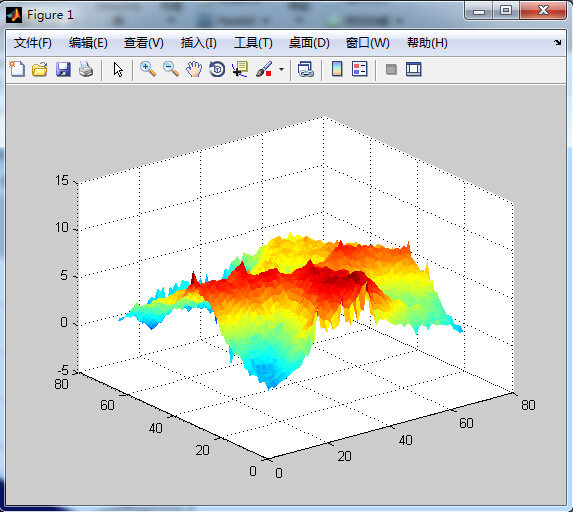Activate the Zoom In magnifier tool
573x512 pixels.
tap(148, 69)
